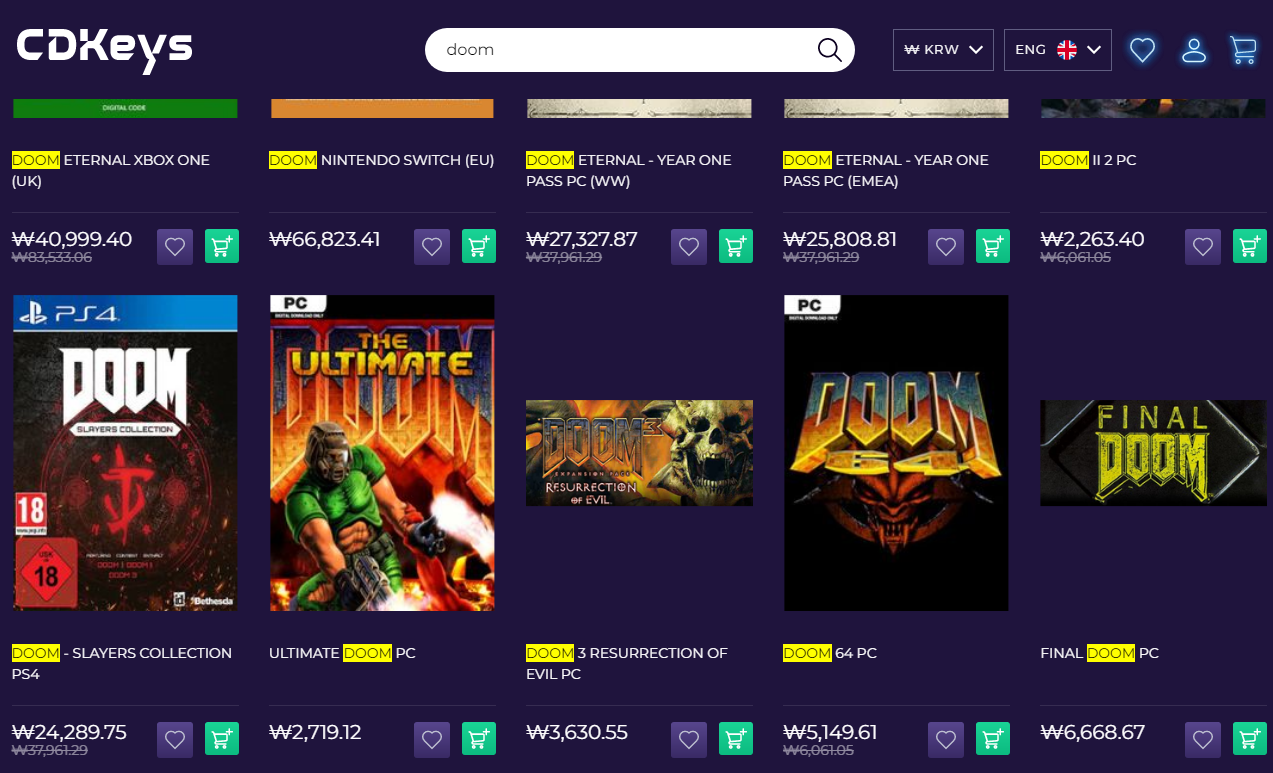Click price ₩25,808.81
1273x773 pixels.
point(840,240)
